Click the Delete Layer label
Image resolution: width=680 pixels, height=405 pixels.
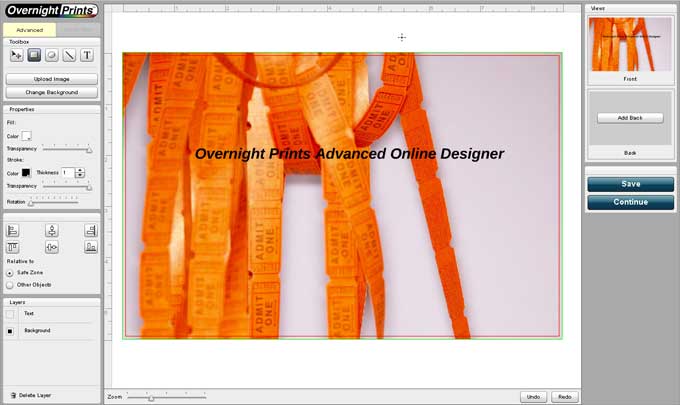(35, 395)
